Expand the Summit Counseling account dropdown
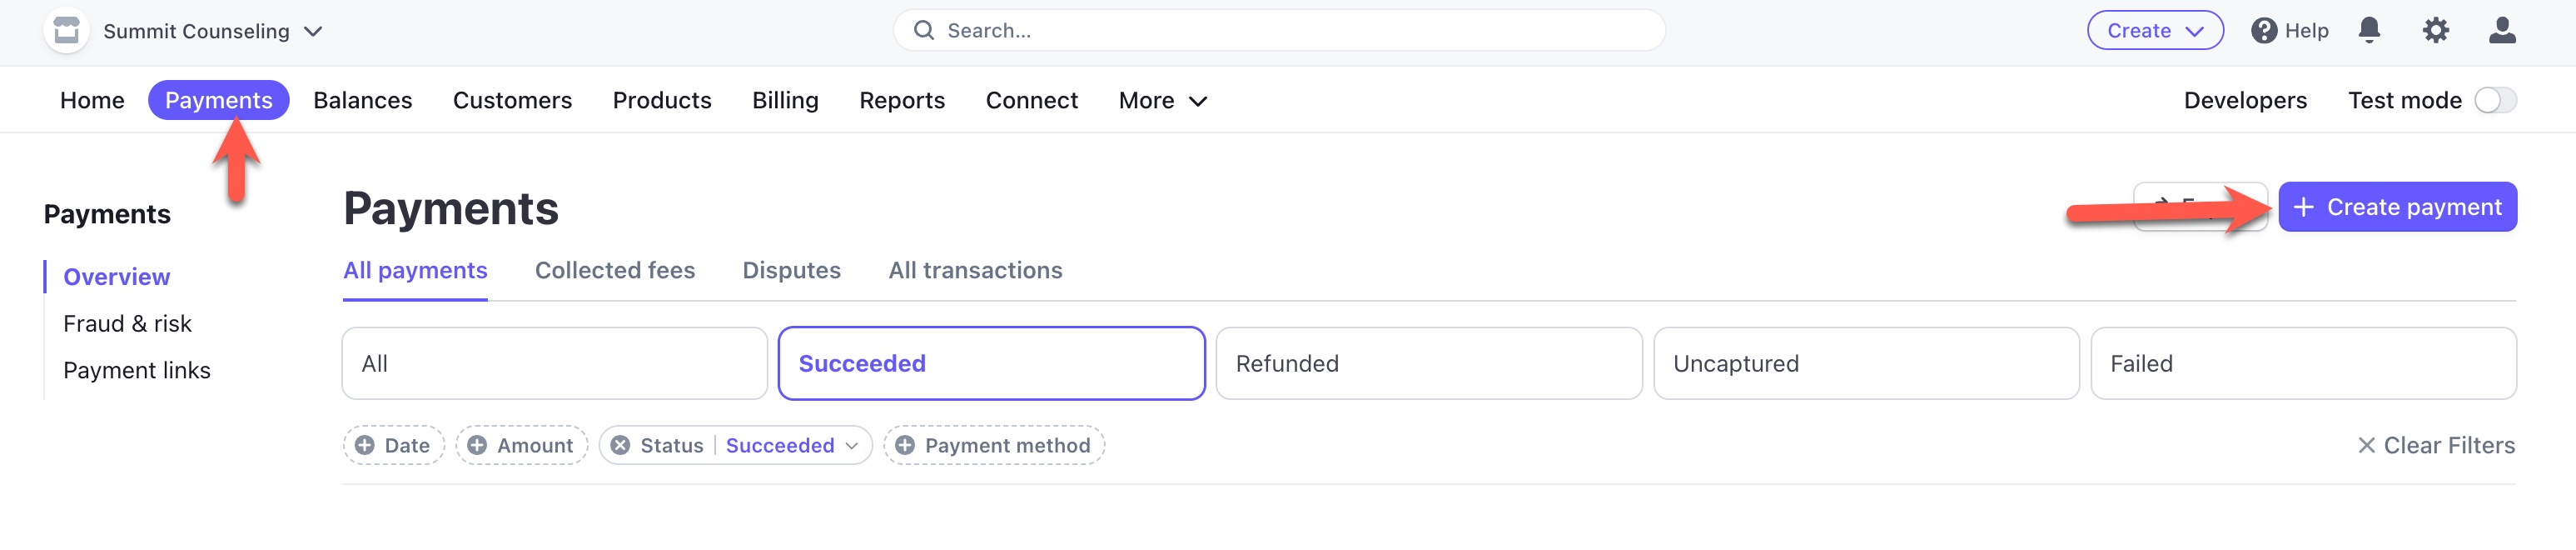This screenshot has width=2576, height=550. pos(313,31)
